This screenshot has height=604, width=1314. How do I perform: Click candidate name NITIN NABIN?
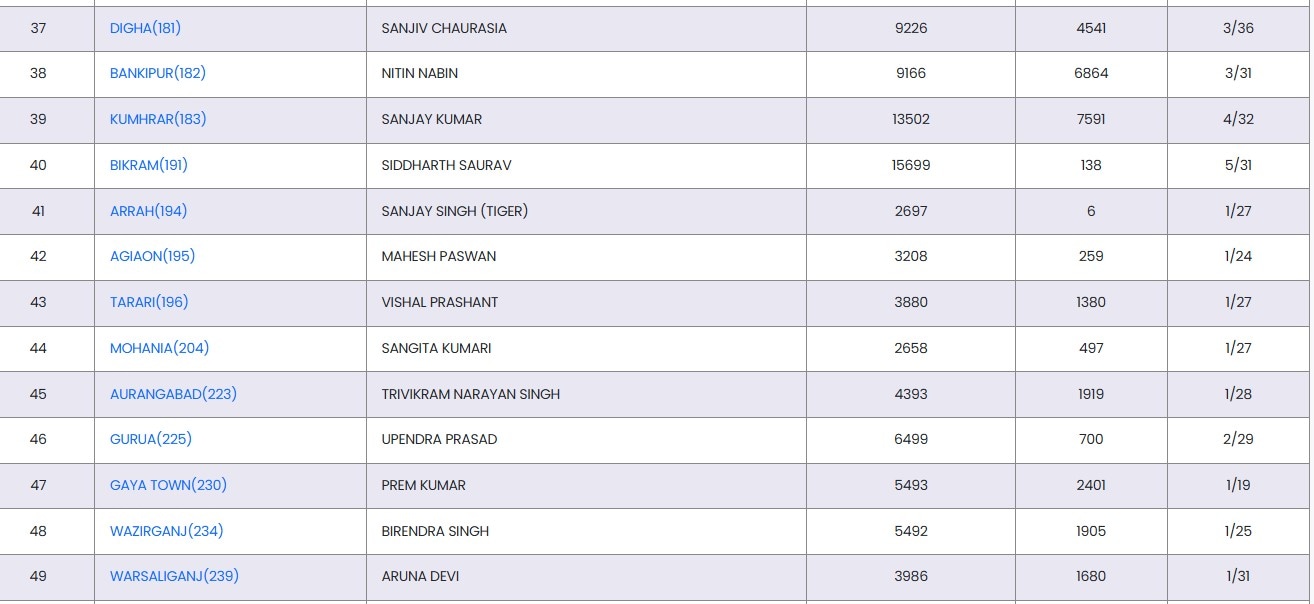click(420, 73)
